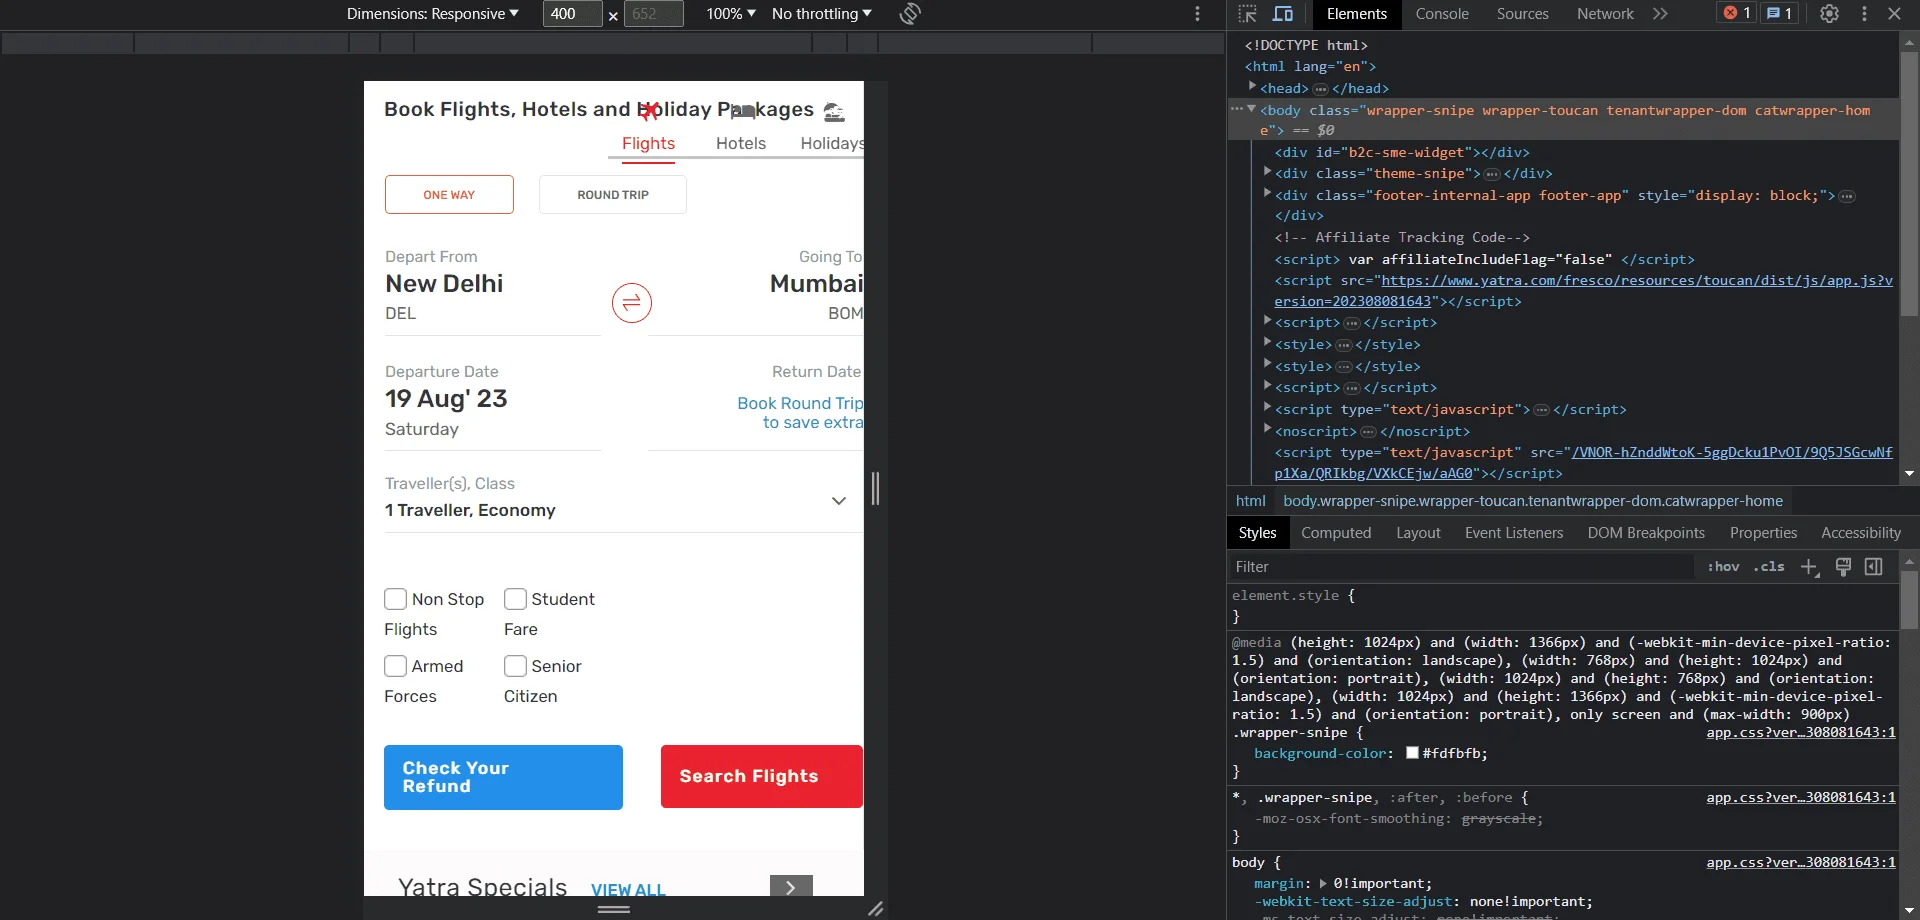Viewport: 1920px width, 920px height.
Task: Switch to the Network tab
Action: 1604,14
